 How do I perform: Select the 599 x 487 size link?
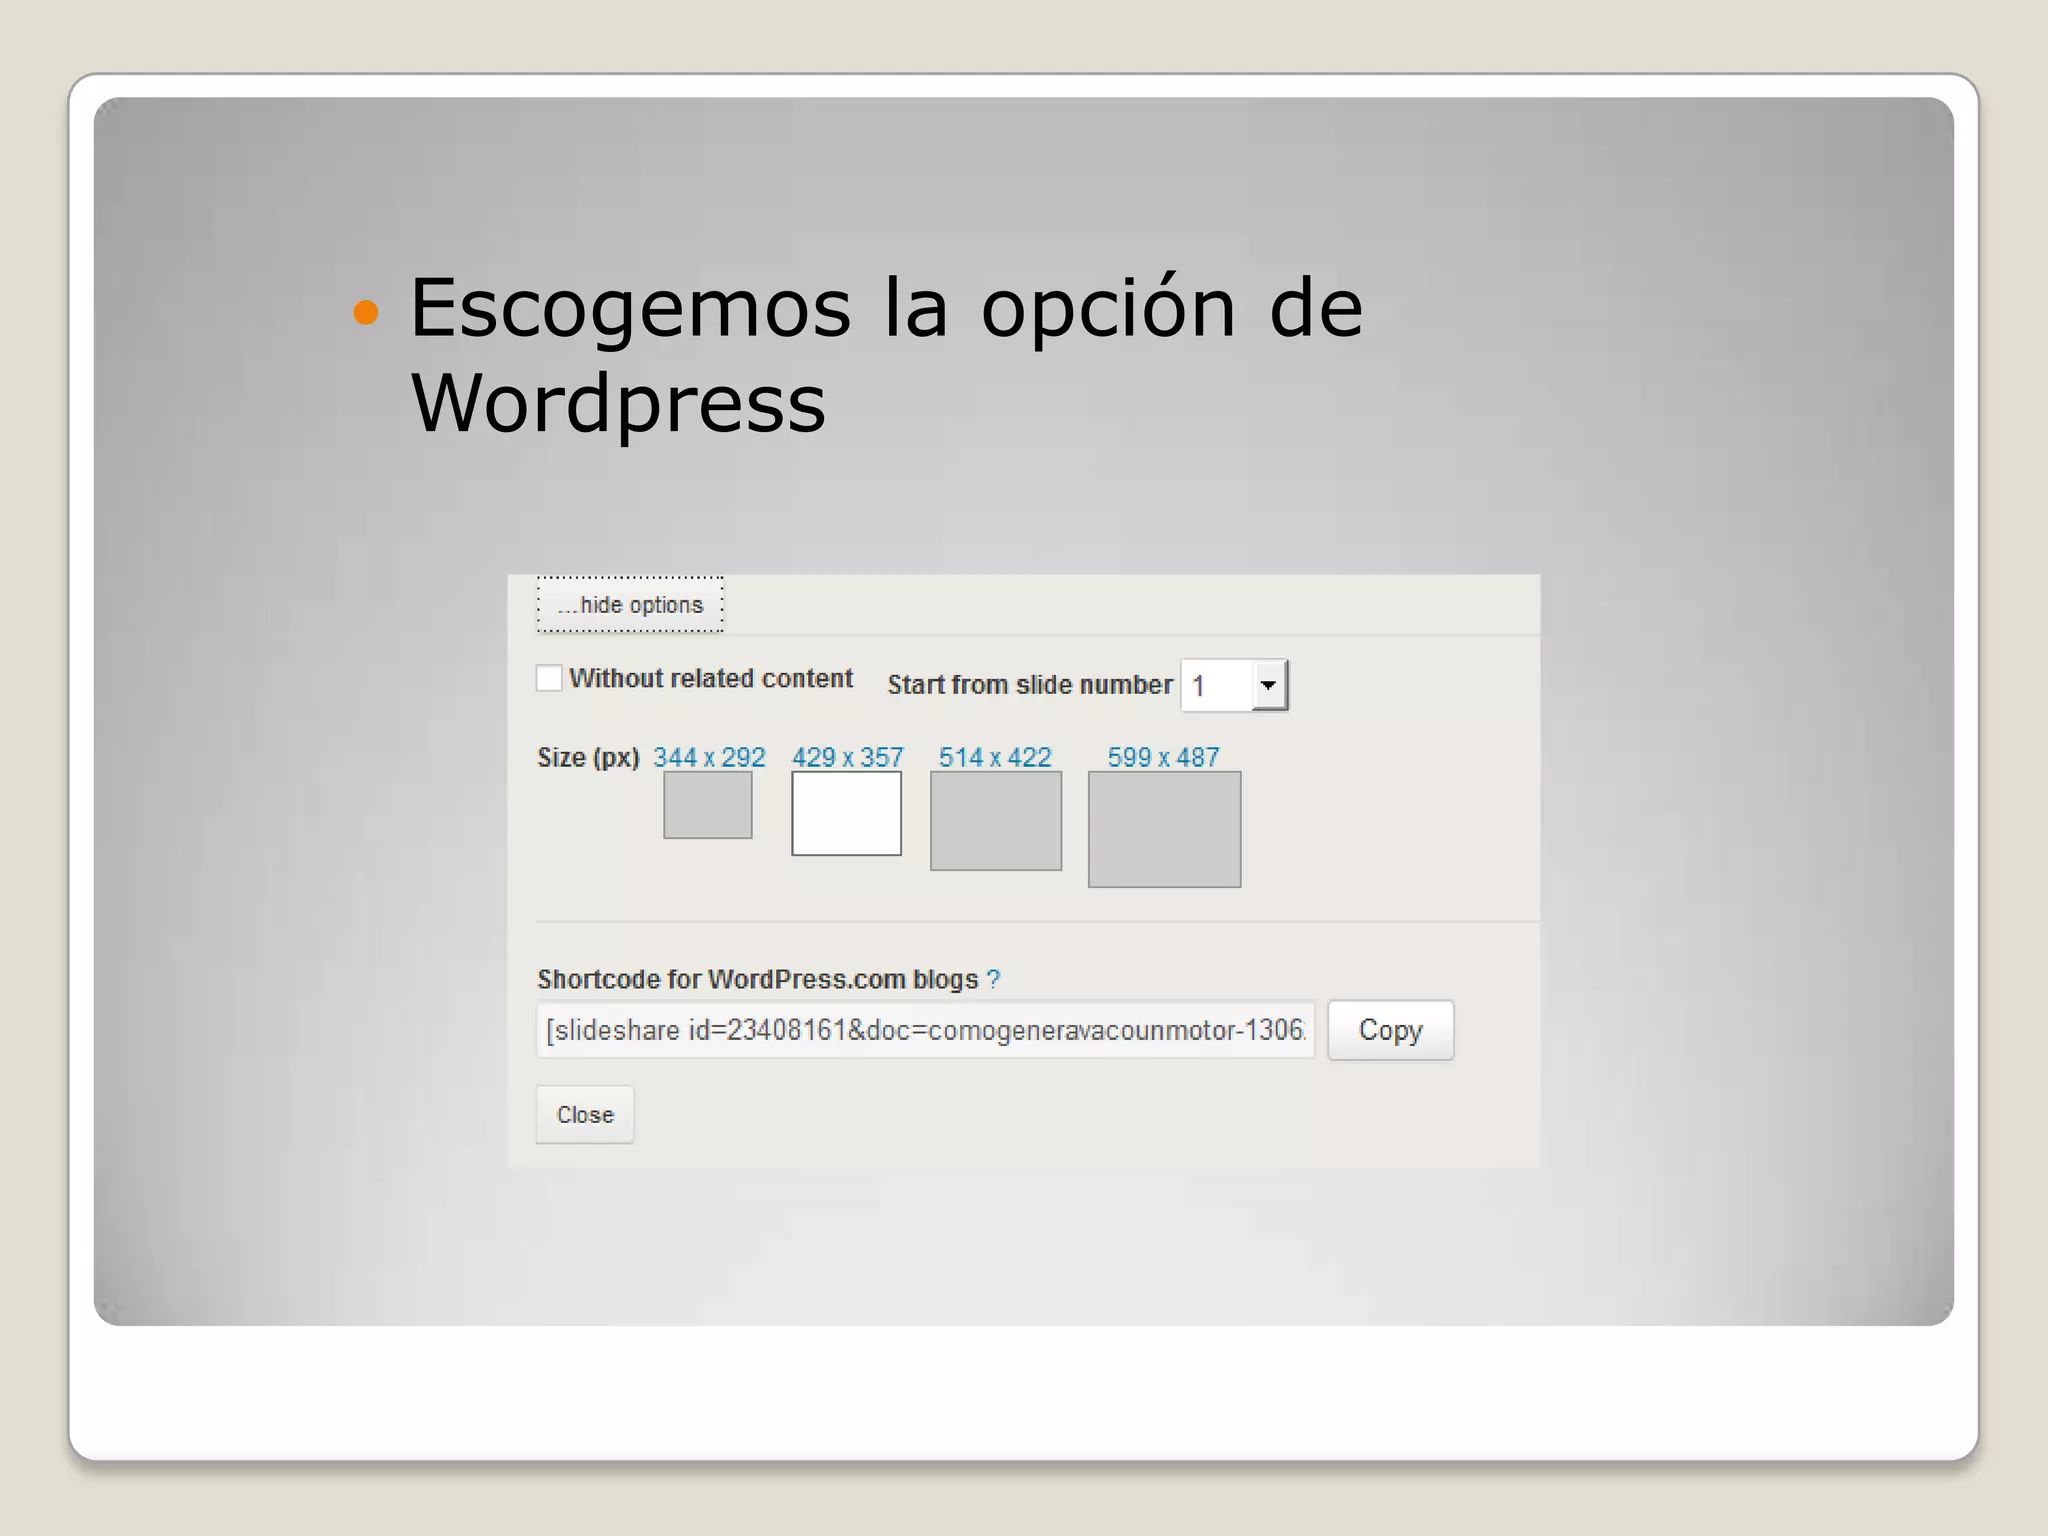[1163, 757]
